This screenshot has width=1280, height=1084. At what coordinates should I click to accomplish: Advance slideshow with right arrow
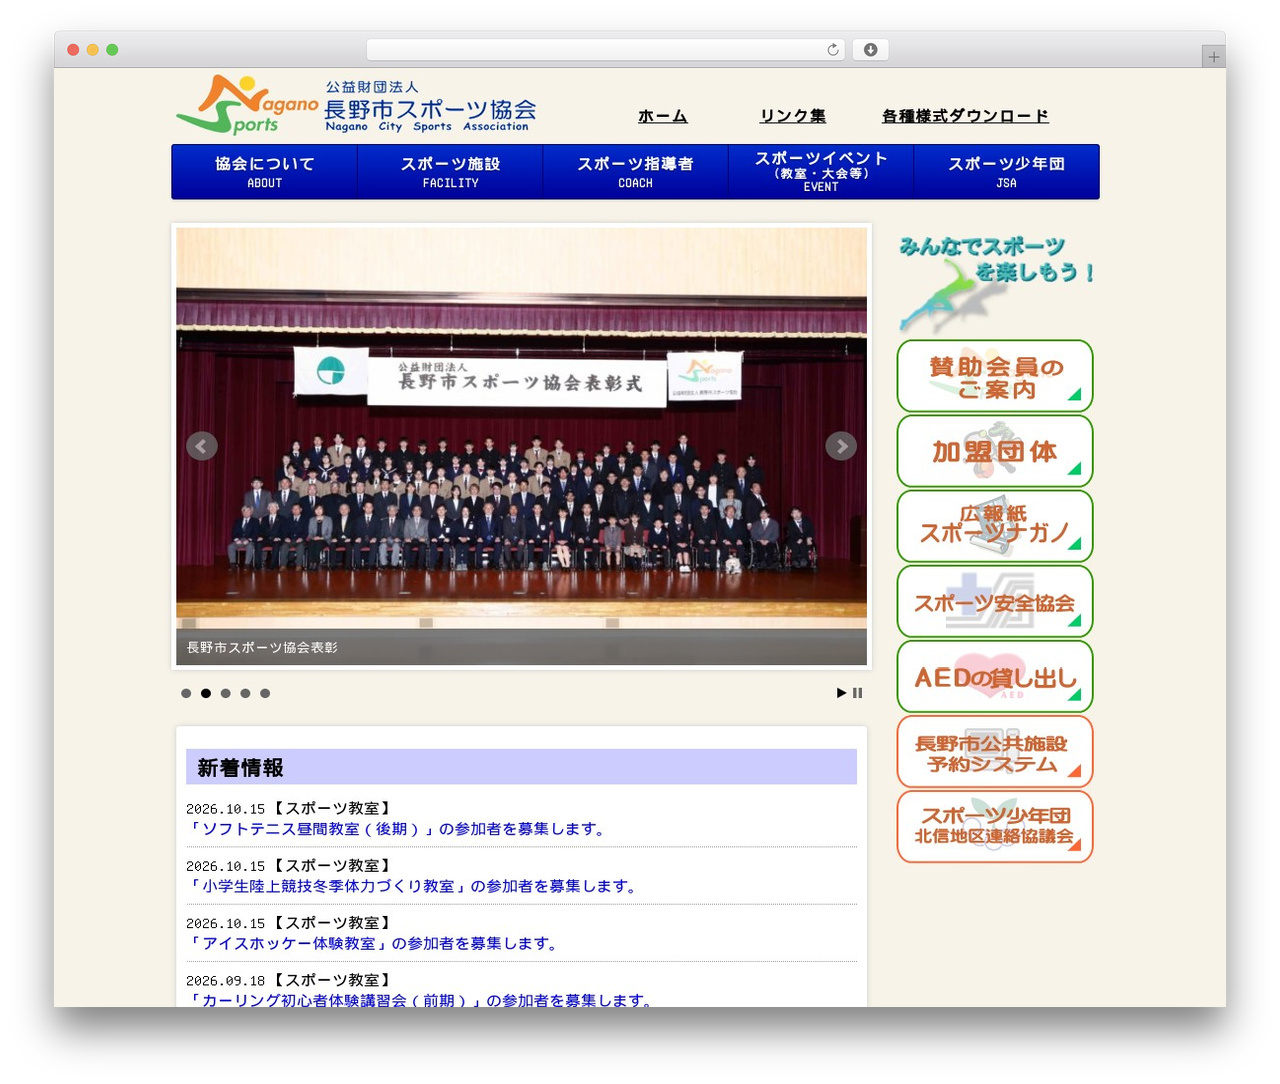(841, 446)
